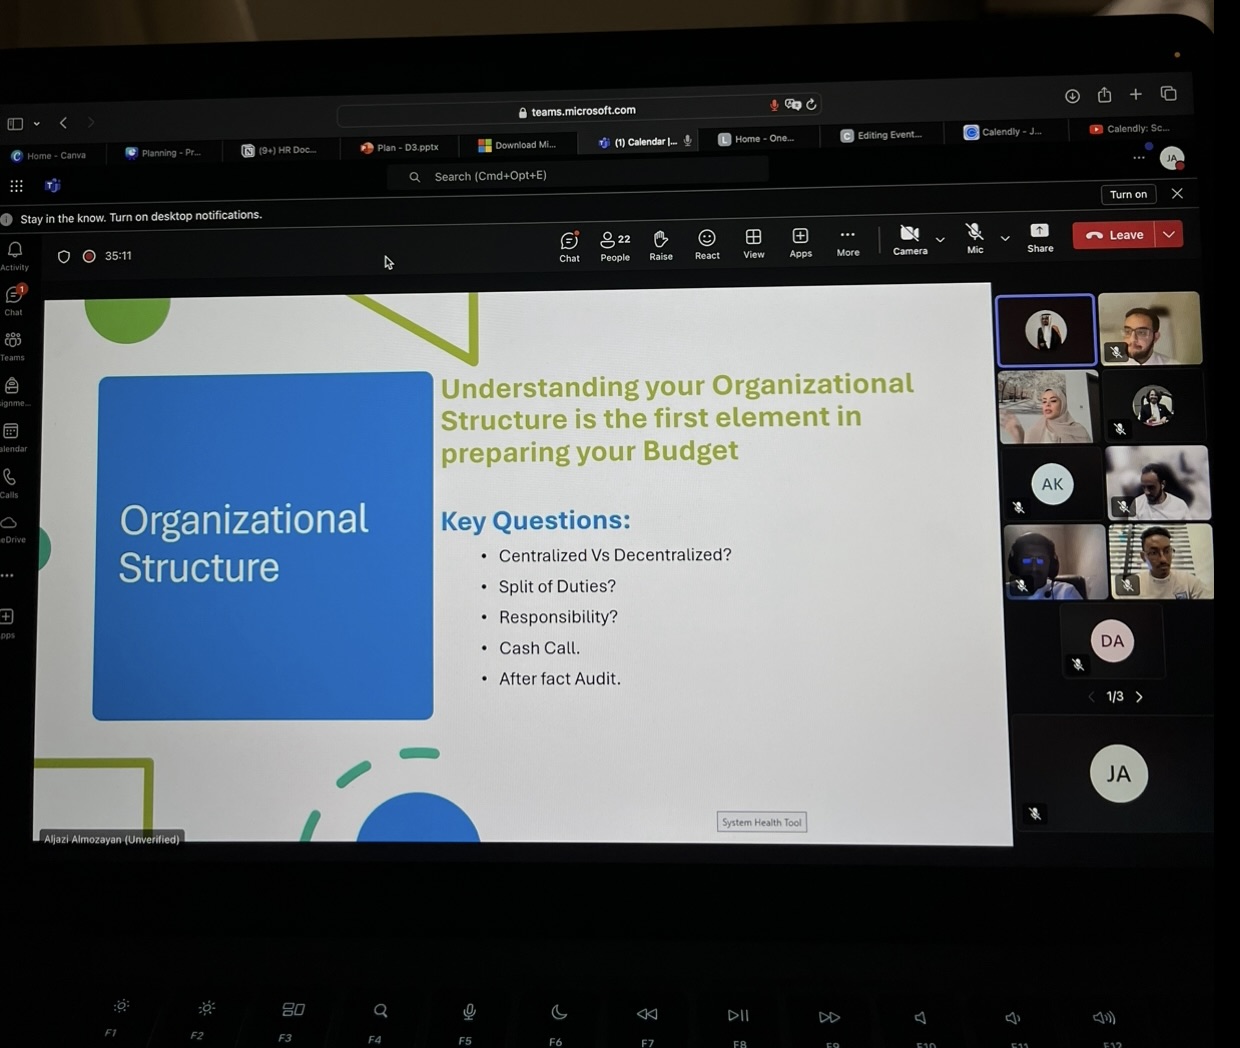
Task: Open the dropdown arrow beside Leave
Action: [1168, 234]
